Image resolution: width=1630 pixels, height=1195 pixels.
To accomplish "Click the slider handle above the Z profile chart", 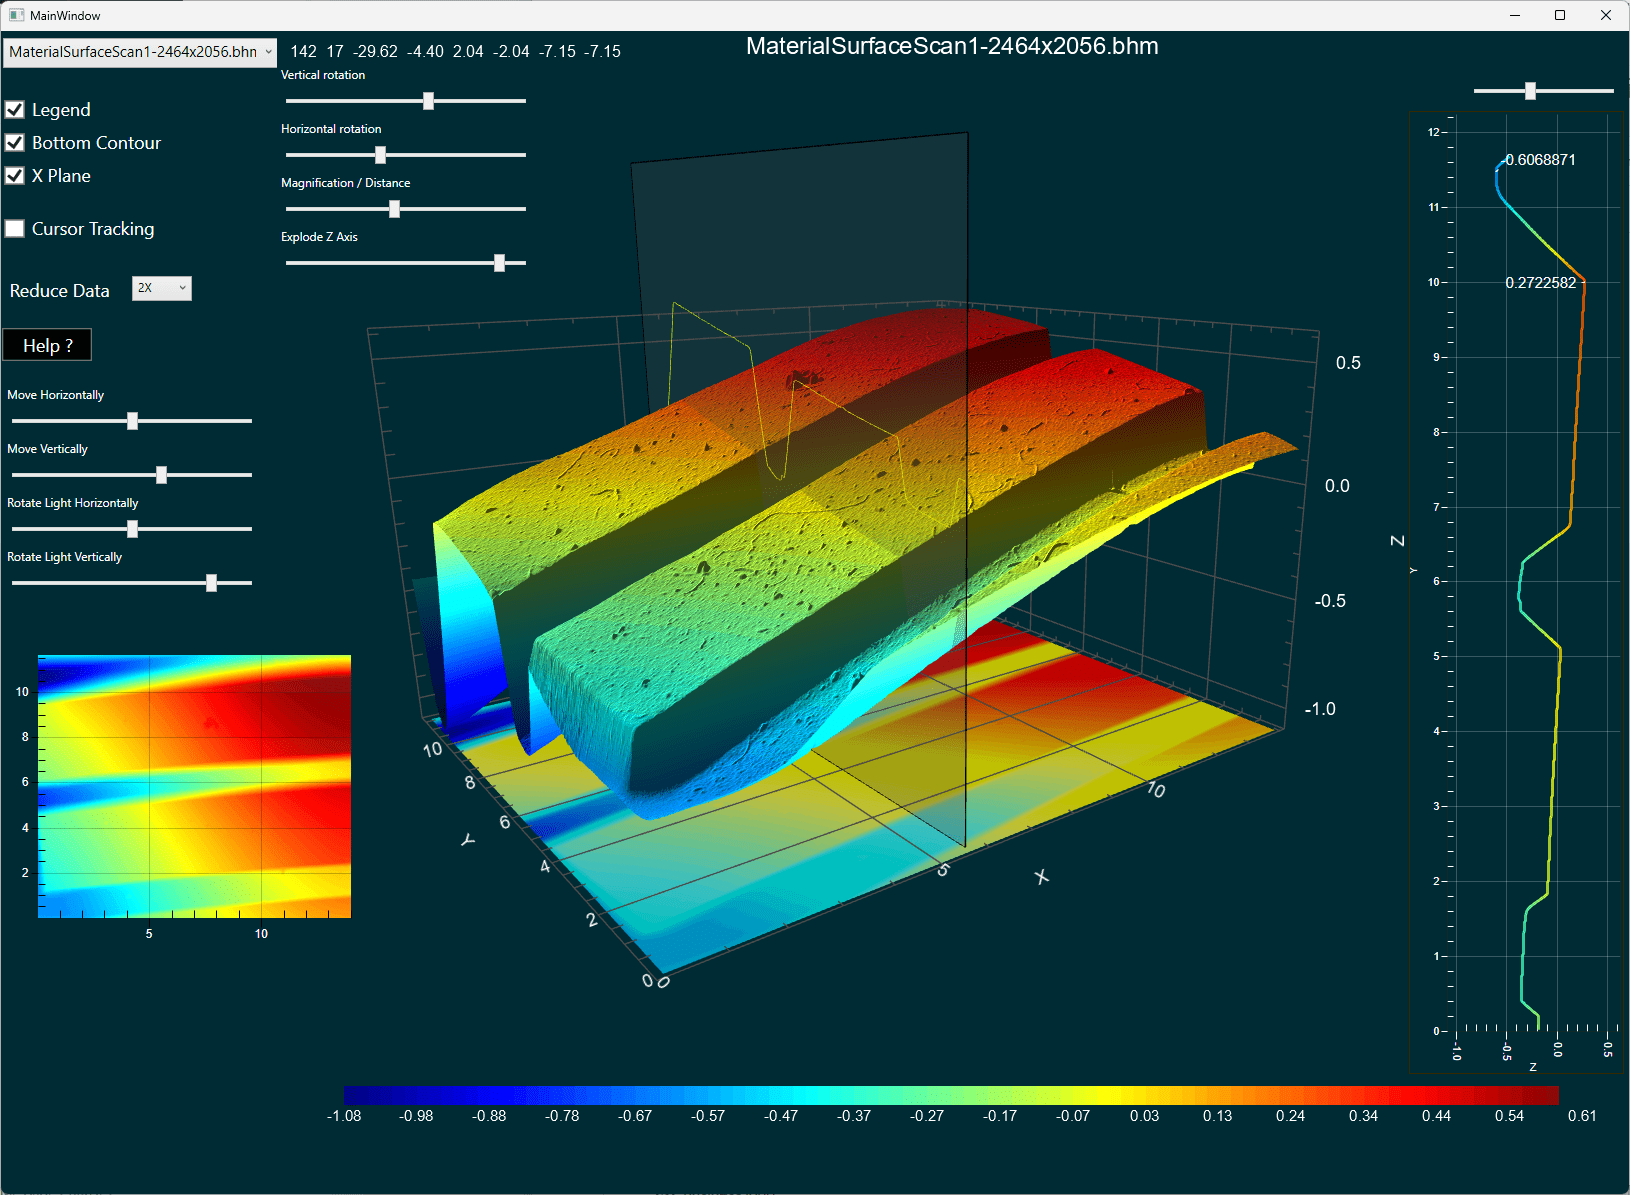I will [1530, 91].
